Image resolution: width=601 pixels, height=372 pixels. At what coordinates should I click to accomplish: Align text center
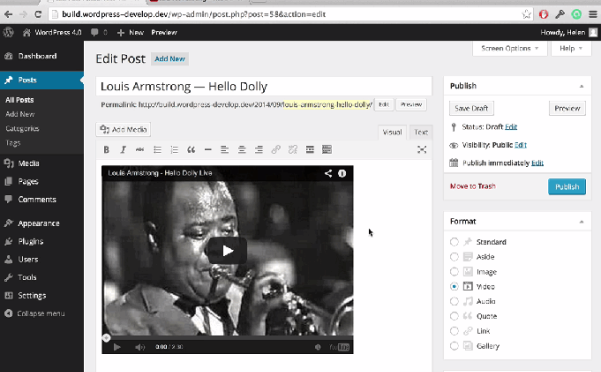point(241,150)
